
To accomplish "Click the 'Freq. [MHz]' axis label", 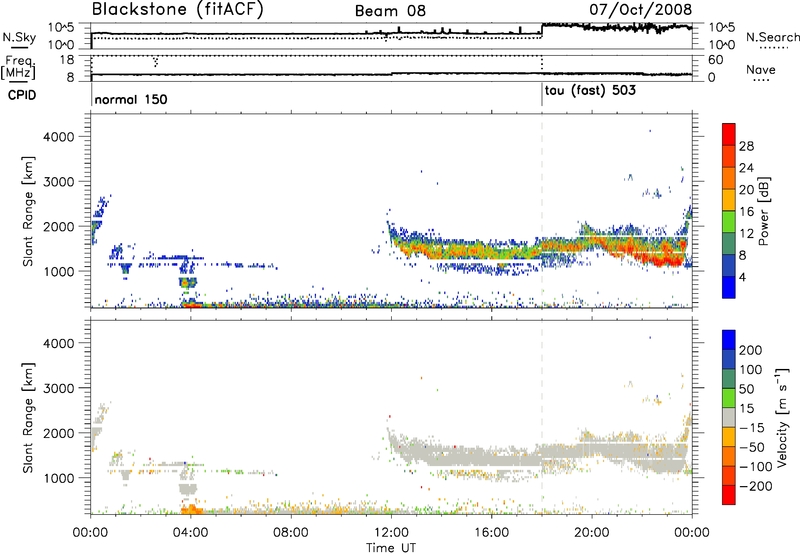I will [19, 68].
